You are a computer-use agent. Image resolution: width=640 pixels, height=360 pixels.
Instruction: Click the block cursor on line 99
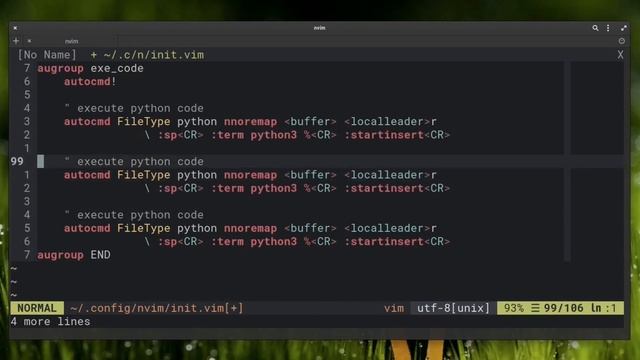coord(40,161)
